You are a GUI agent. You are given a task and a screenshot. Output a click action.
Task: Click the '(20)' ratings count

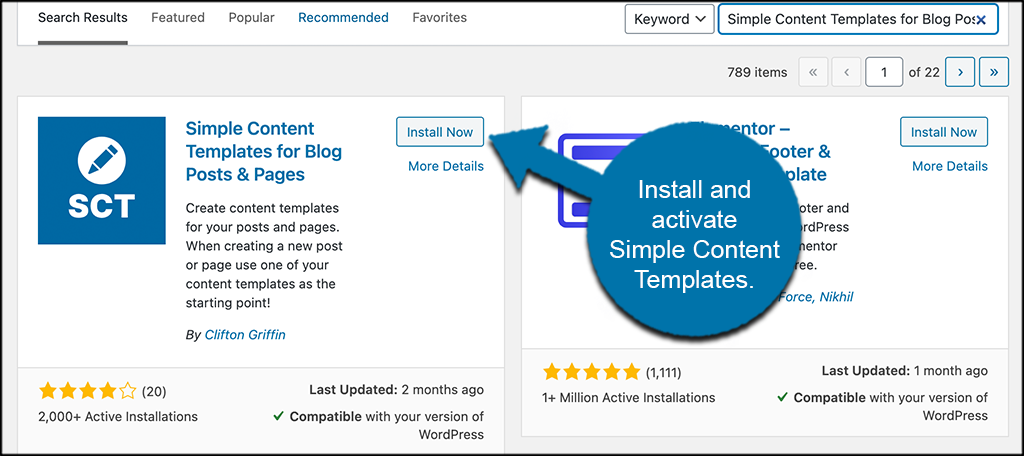coord(154,391)
